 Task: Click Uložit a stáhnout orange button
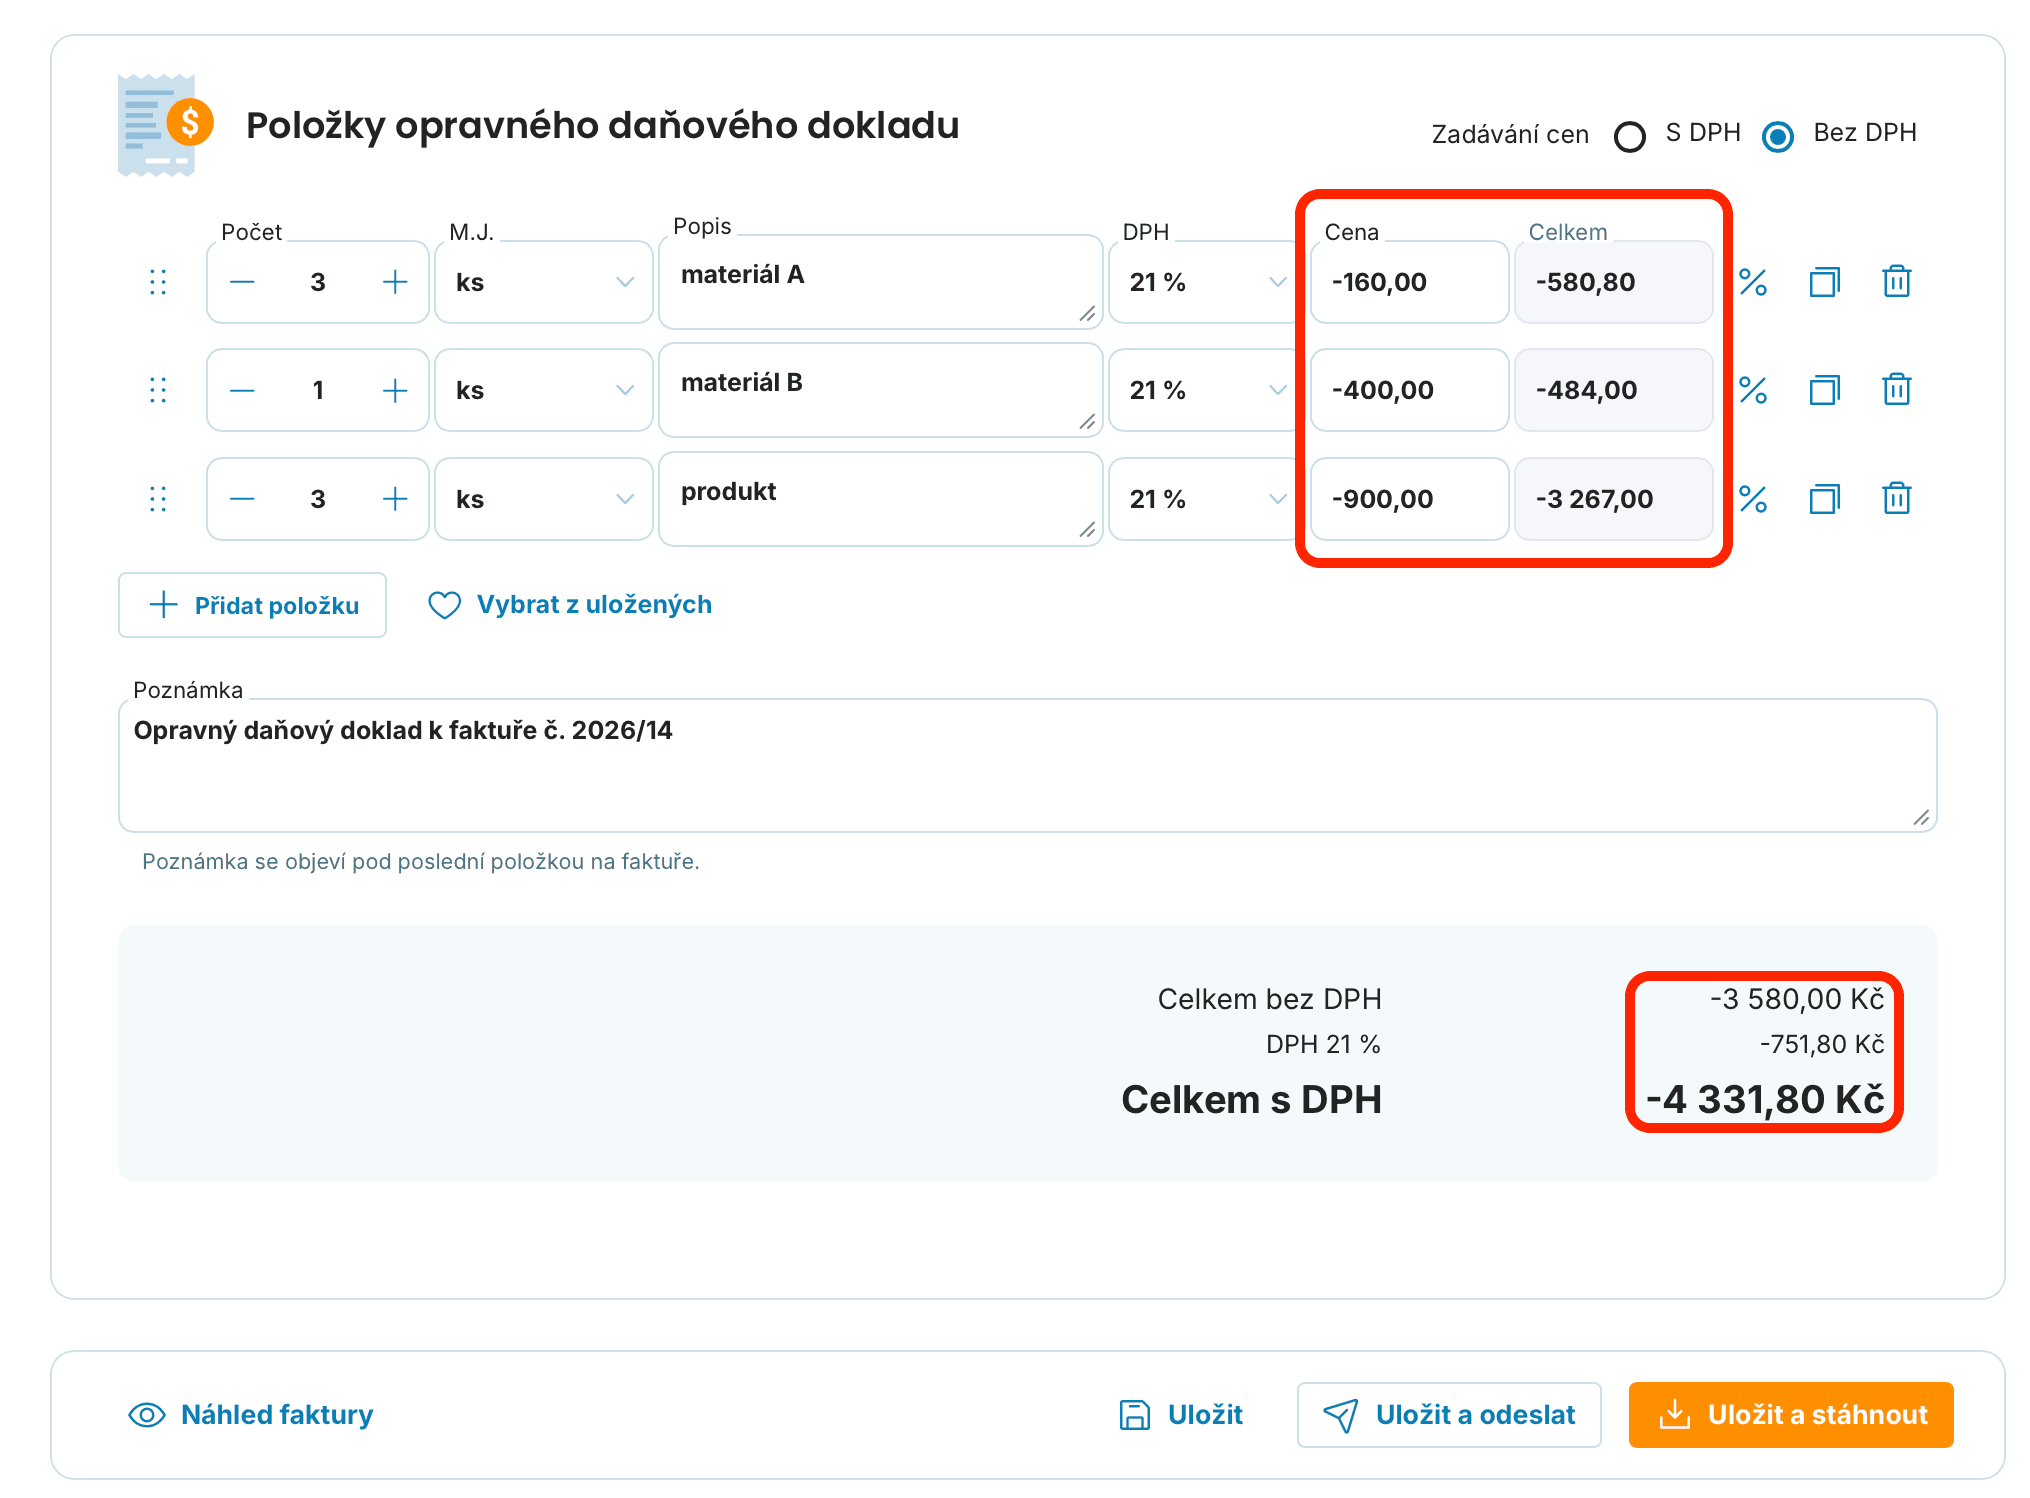click(x=1791, y=1415)
